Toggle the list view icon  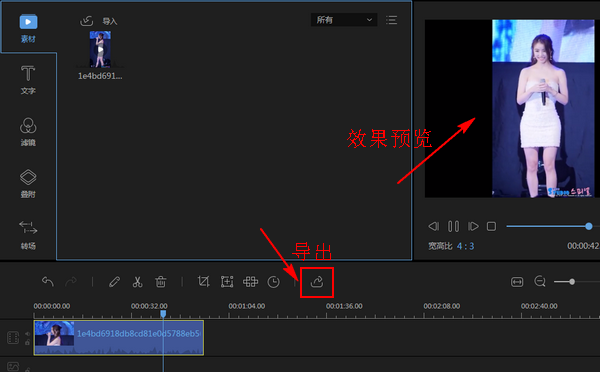(x=391, y=20)
